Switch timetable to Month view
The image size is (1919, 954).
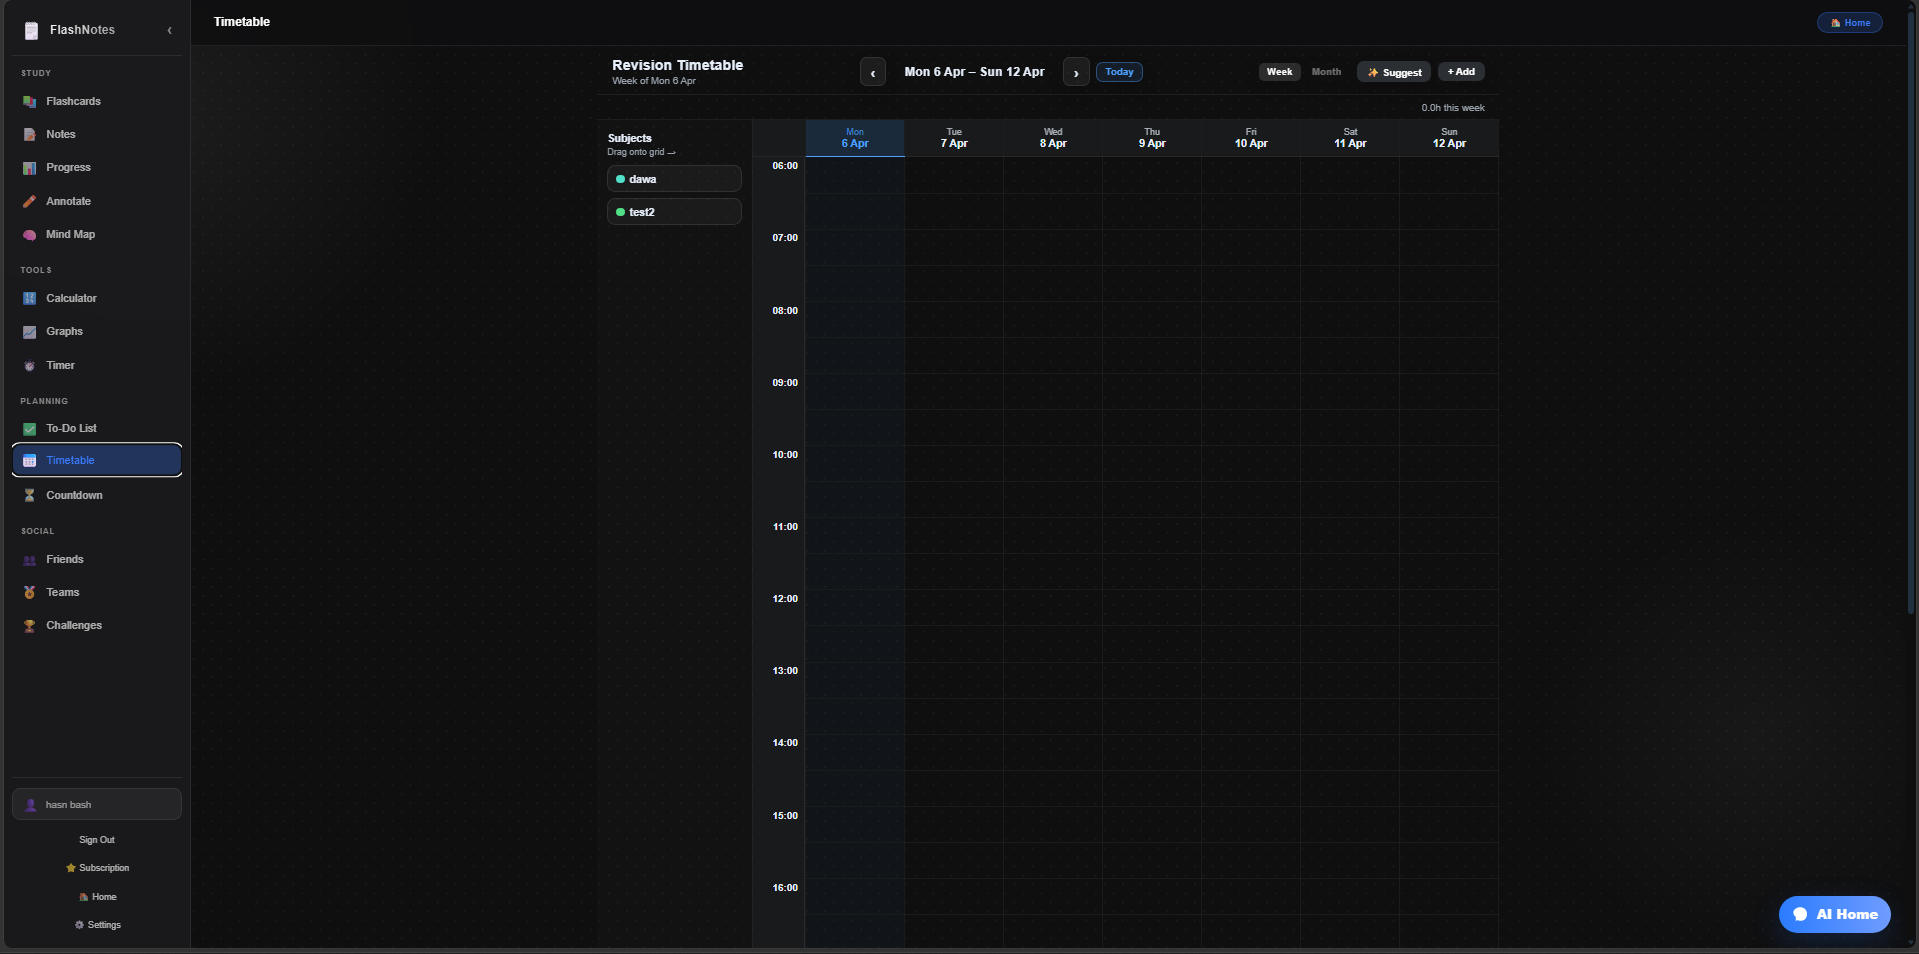(1326, 72)
